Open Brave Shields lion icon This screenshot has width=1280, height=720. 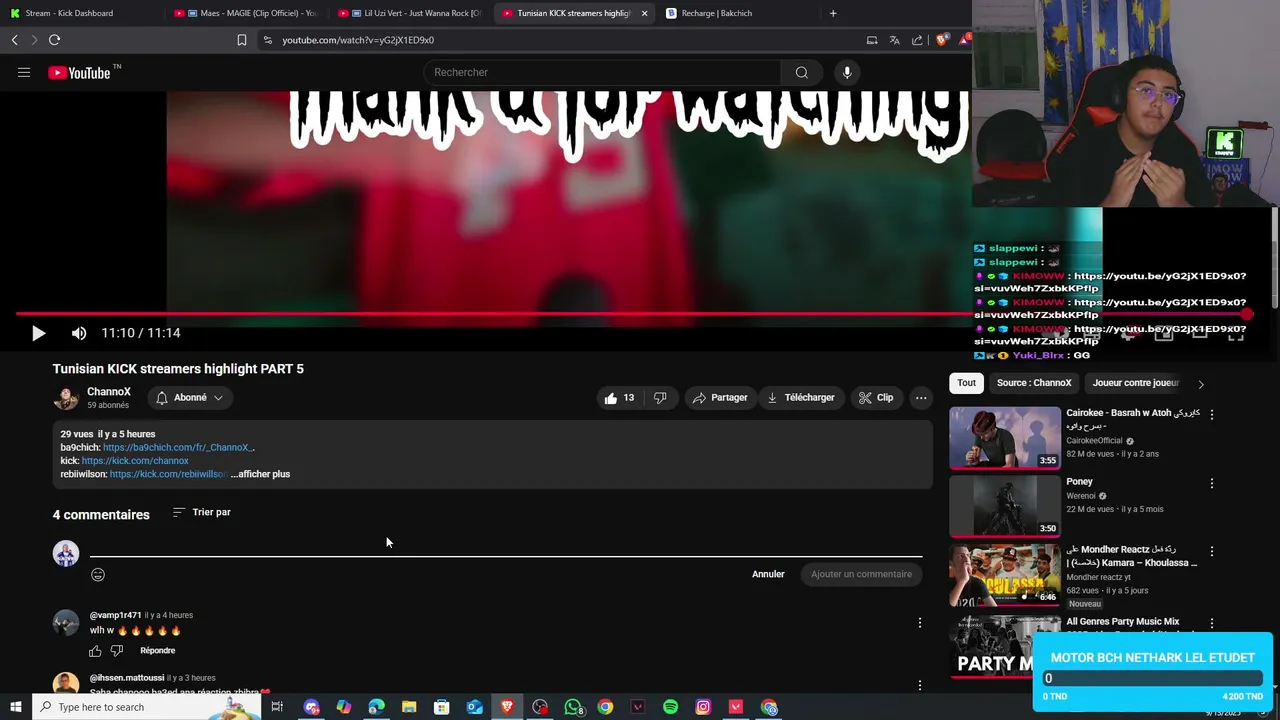(x=941, y=40)
